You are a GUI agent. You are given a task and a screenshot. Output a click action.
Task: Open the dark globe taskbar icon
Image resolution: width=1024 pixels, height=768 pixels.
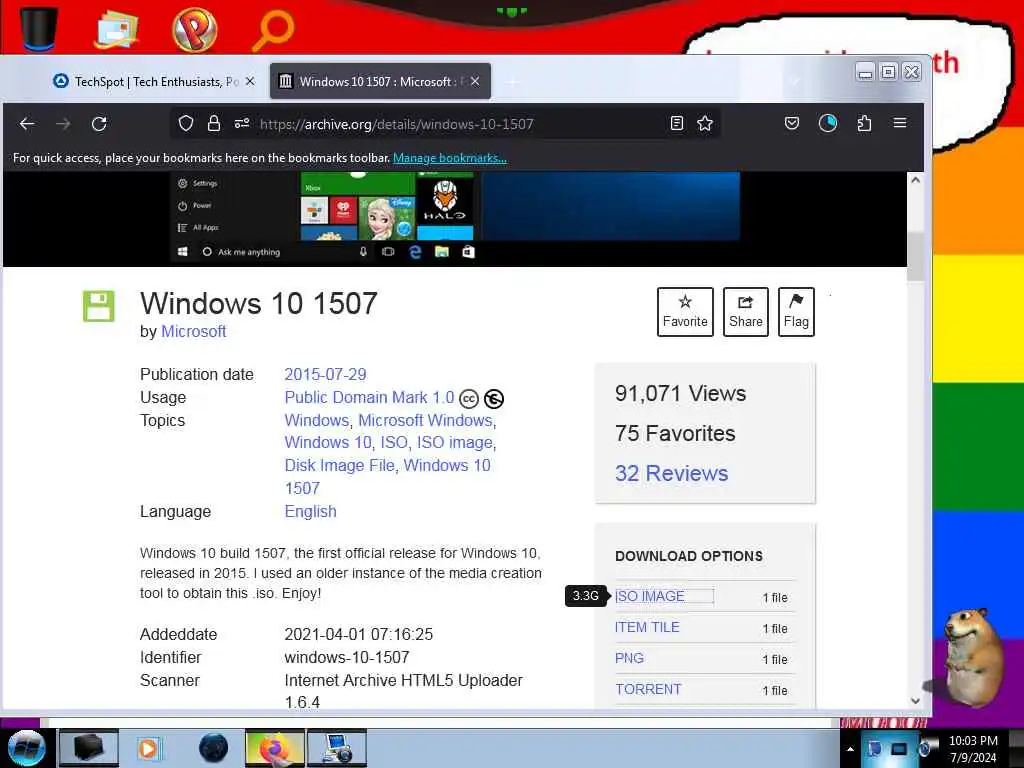214,748
